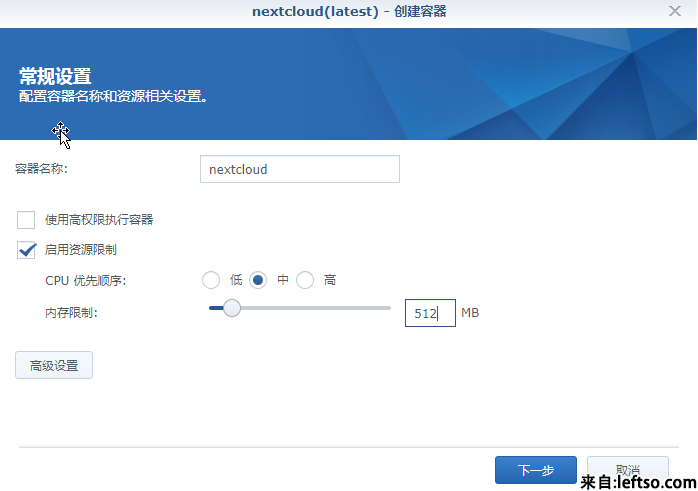Click the nextcloud(latest) - 创建容器 dialog title
Screen dimensions: 698x491
pos(349,12)
